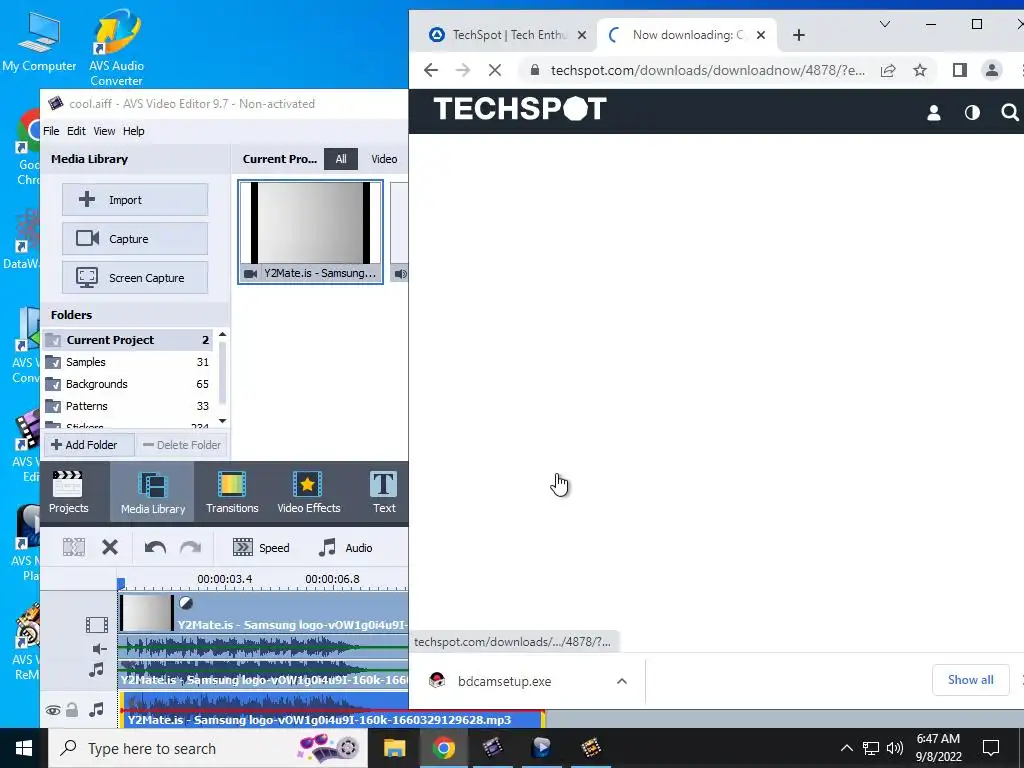Viewport: 1024px width, 768px height.
Task: Select the Samsung logo mp3 audio clip
Action: point(332,711)
